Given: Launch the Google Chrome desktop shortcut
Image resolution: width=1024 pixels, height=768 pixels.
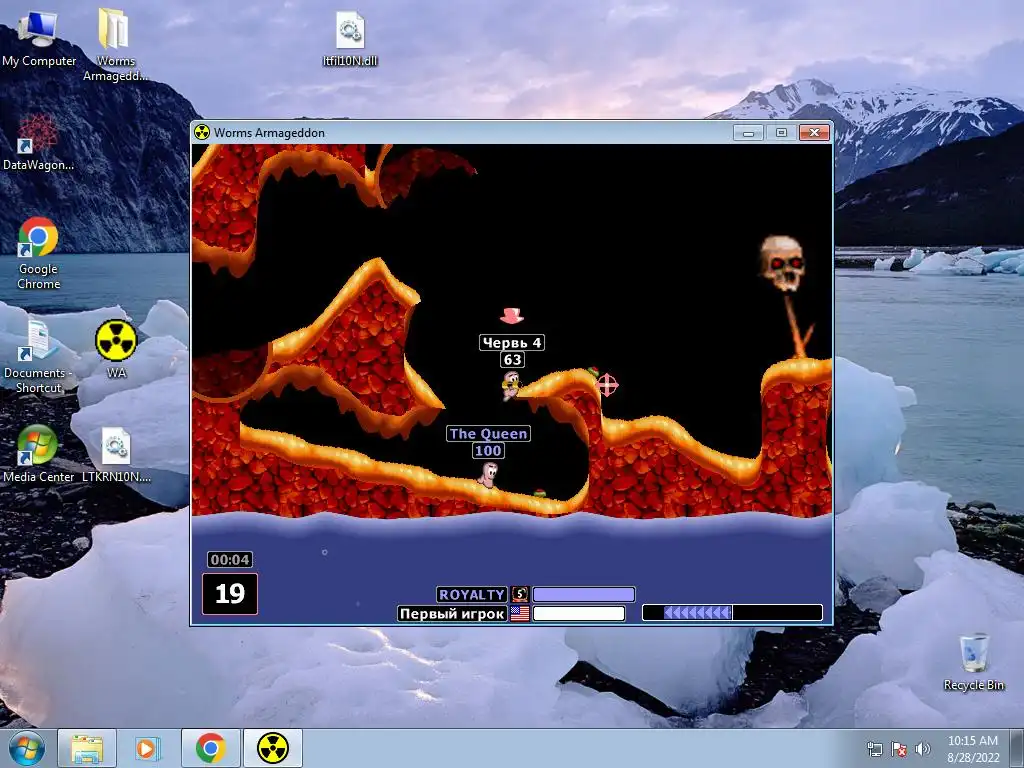Looking at the screenshot, I should [38, 253].
